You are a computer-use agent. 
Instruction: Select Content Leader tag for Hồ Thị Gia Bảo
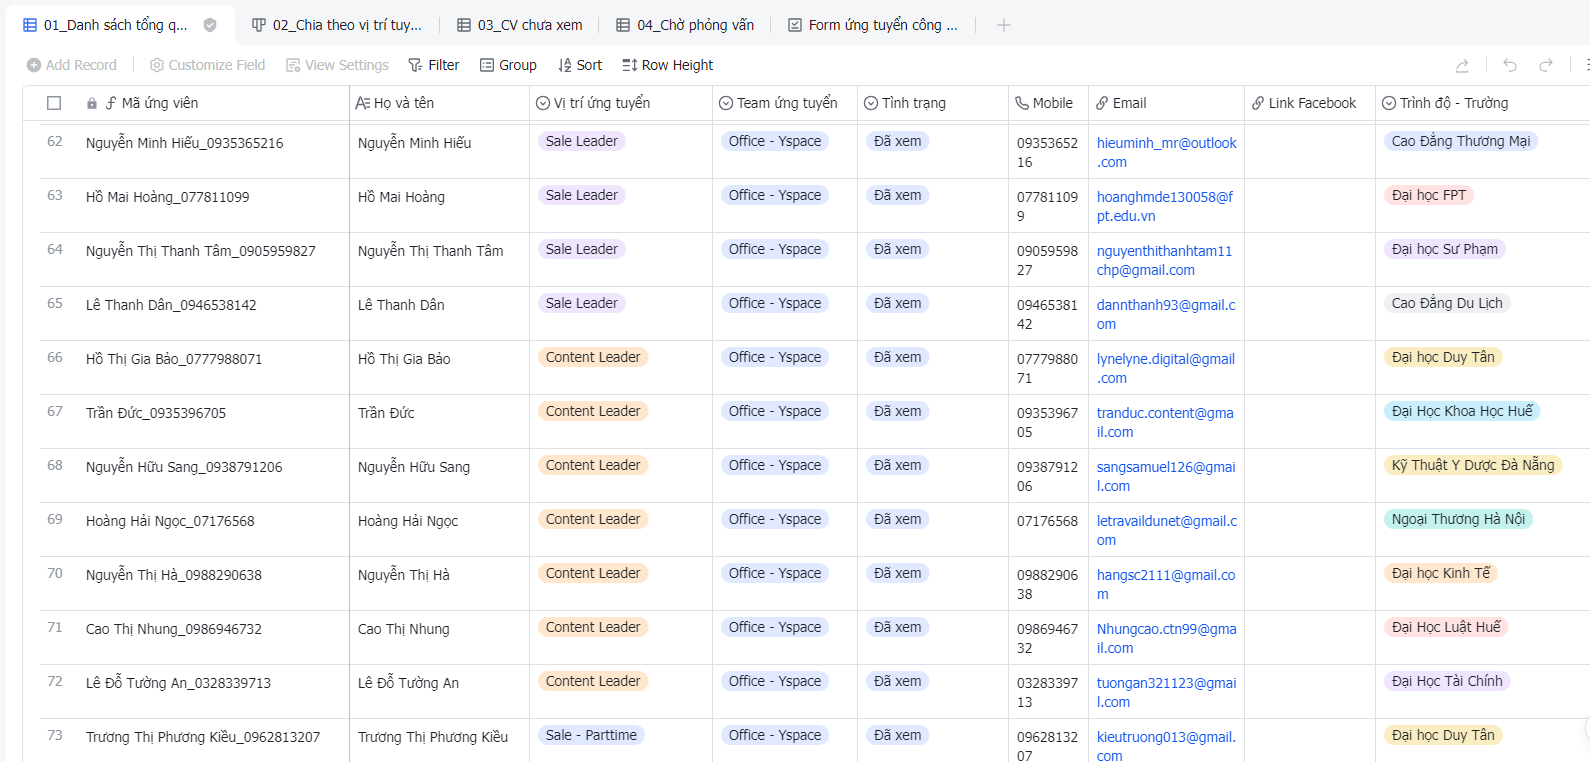tap(593, 357)
